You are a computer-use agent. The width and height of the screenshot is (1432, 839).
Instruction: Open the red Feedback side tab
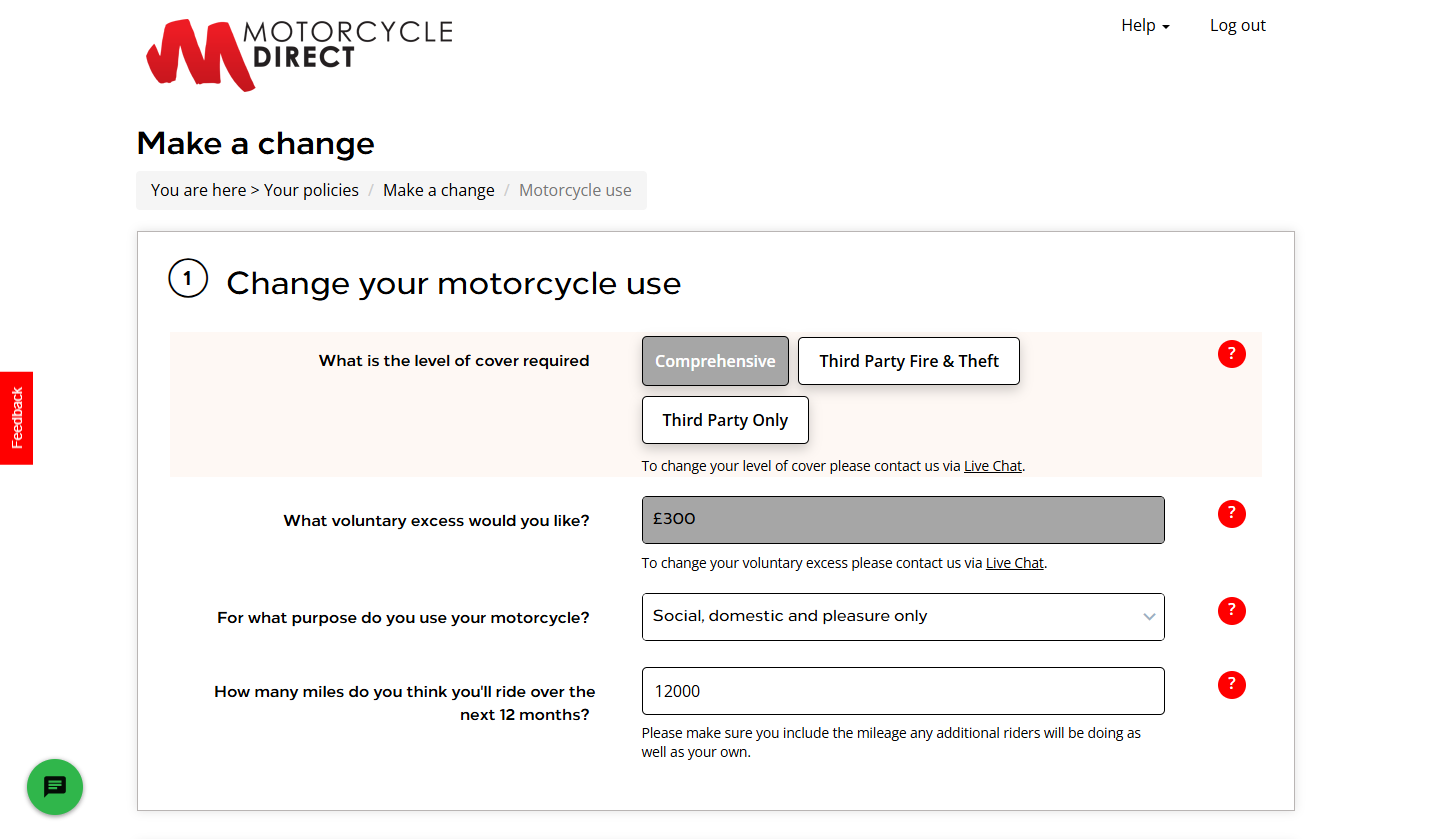(x=17, y=418)
